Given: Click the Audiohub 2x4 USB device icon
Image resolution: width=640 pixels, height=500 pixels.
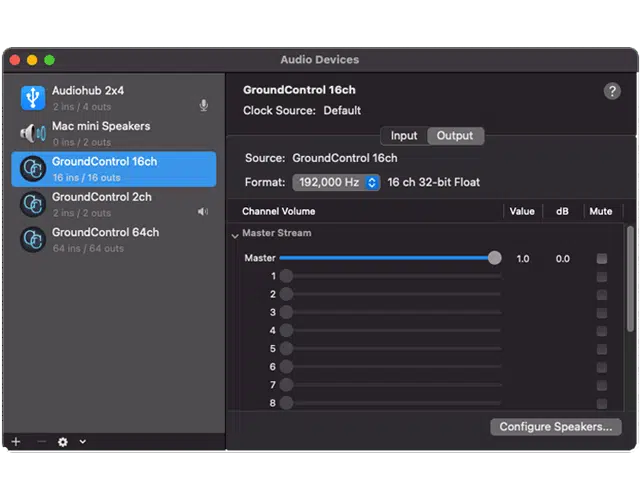Looking at the screenshot, I should coord(33,98).
